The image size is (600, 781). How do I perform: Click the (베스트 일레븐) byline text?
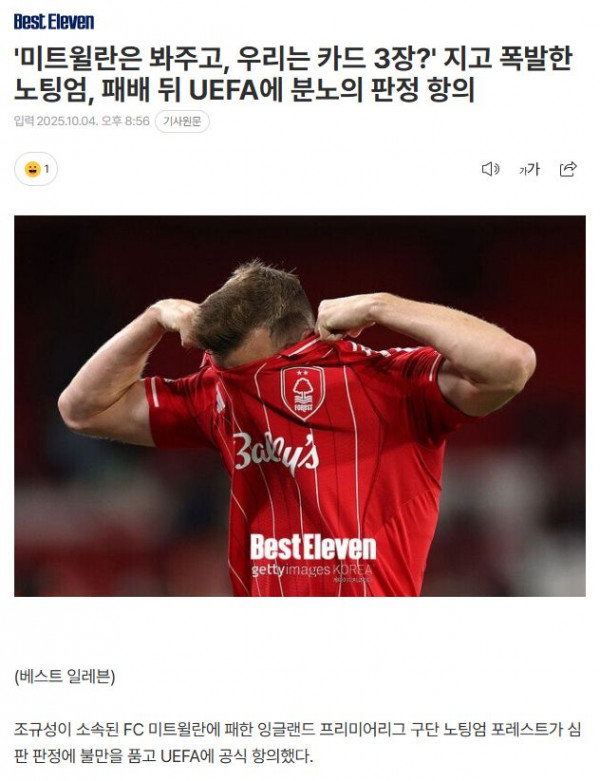point(65,676)
